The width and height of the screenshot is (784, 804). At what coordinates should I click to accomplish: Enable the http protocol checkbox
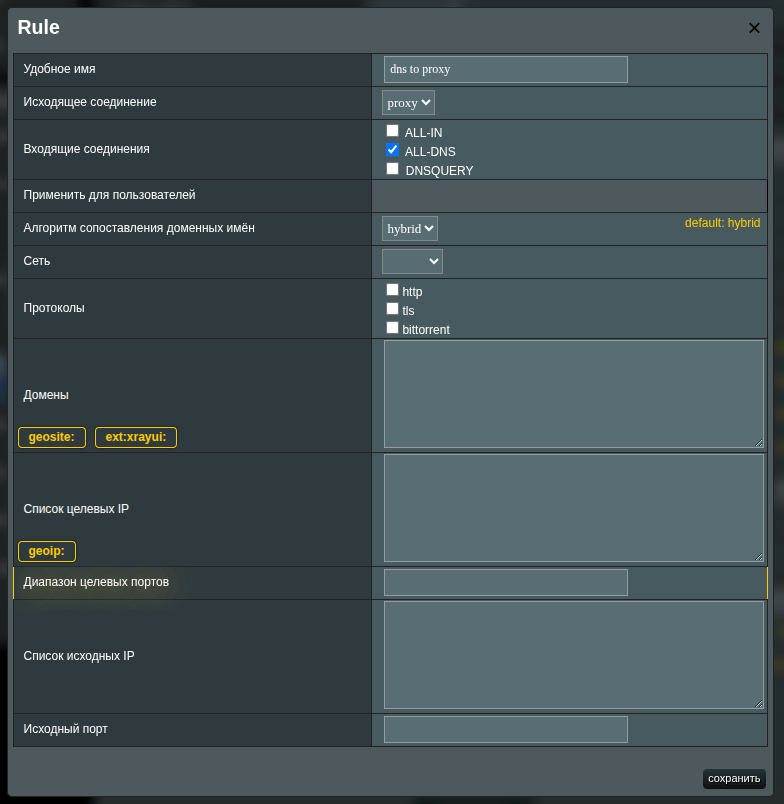392,290
